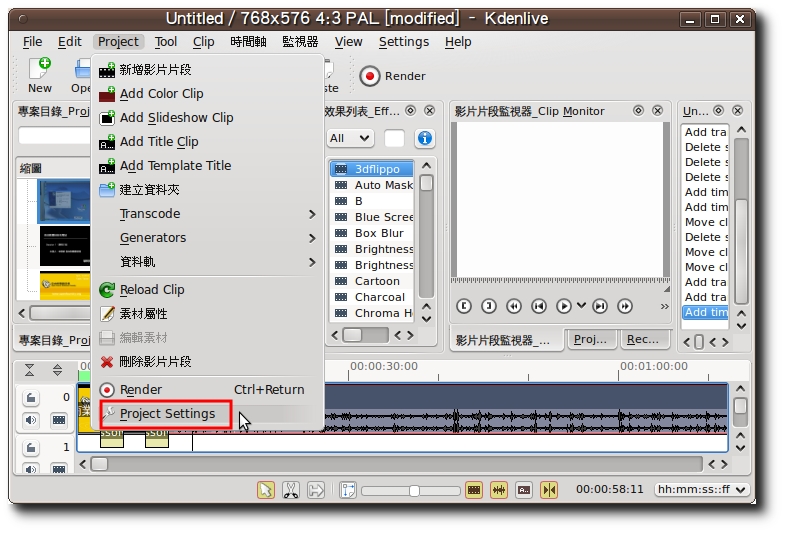Close the Effect list panel

429,111
